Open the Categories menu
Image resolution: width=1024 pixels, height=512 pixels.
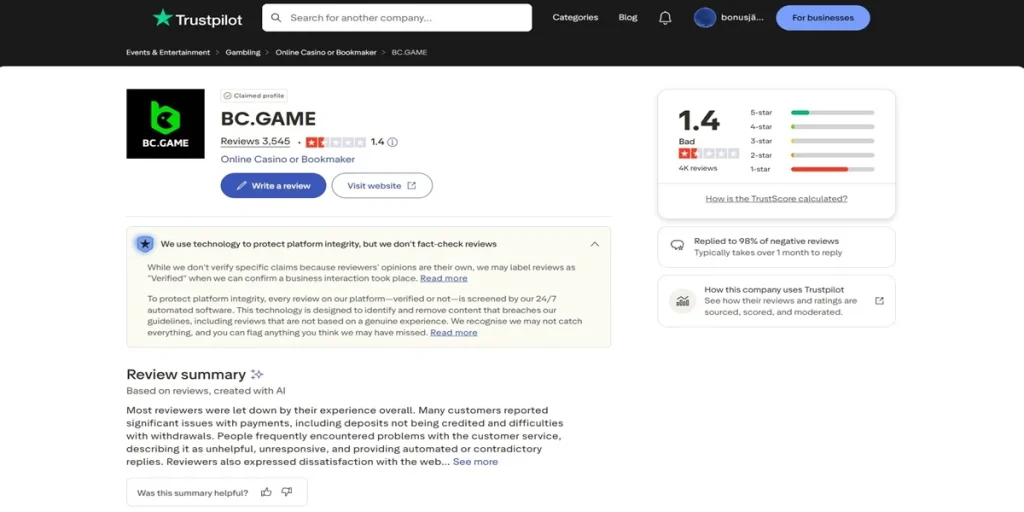tap(575, 18)
